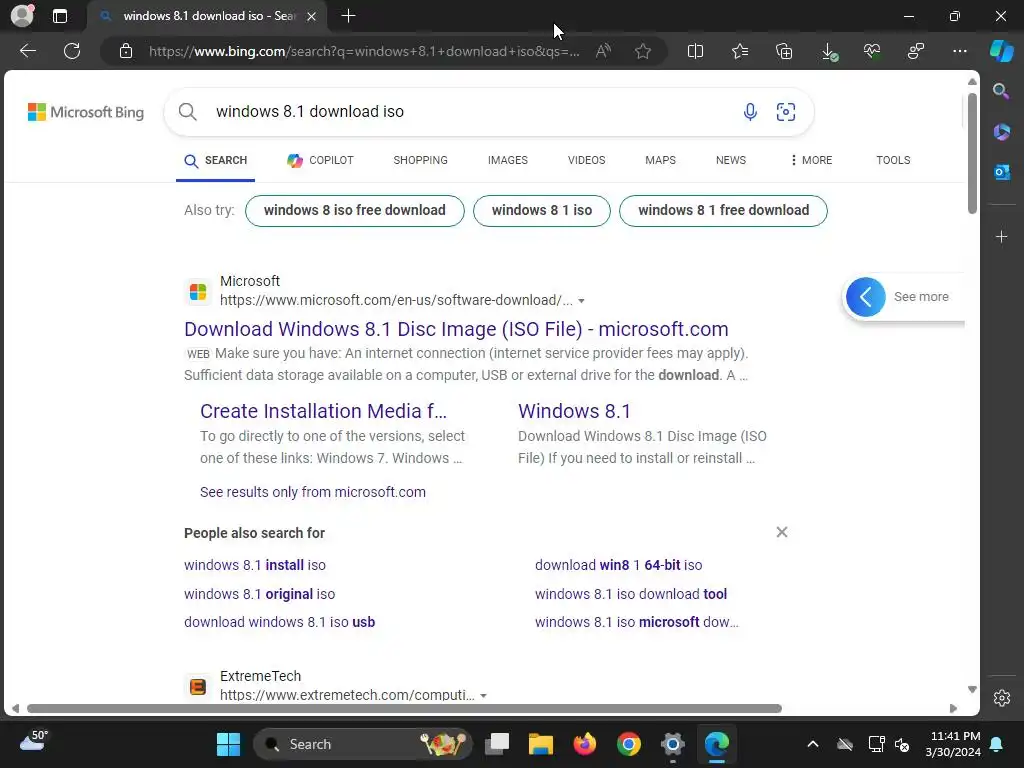
Task: Switch to the IMAGES tab
Action: [x=507, y=160]
